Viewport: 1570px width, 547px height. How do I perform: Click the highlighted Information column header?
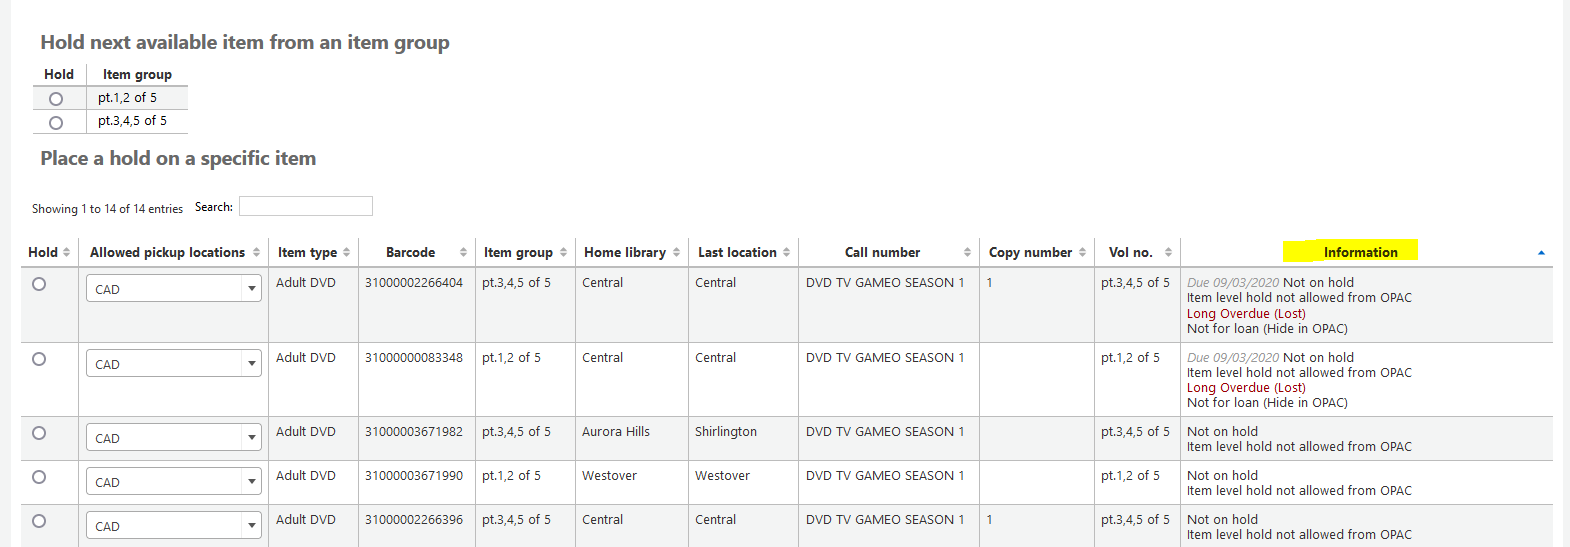(1360, 252)
